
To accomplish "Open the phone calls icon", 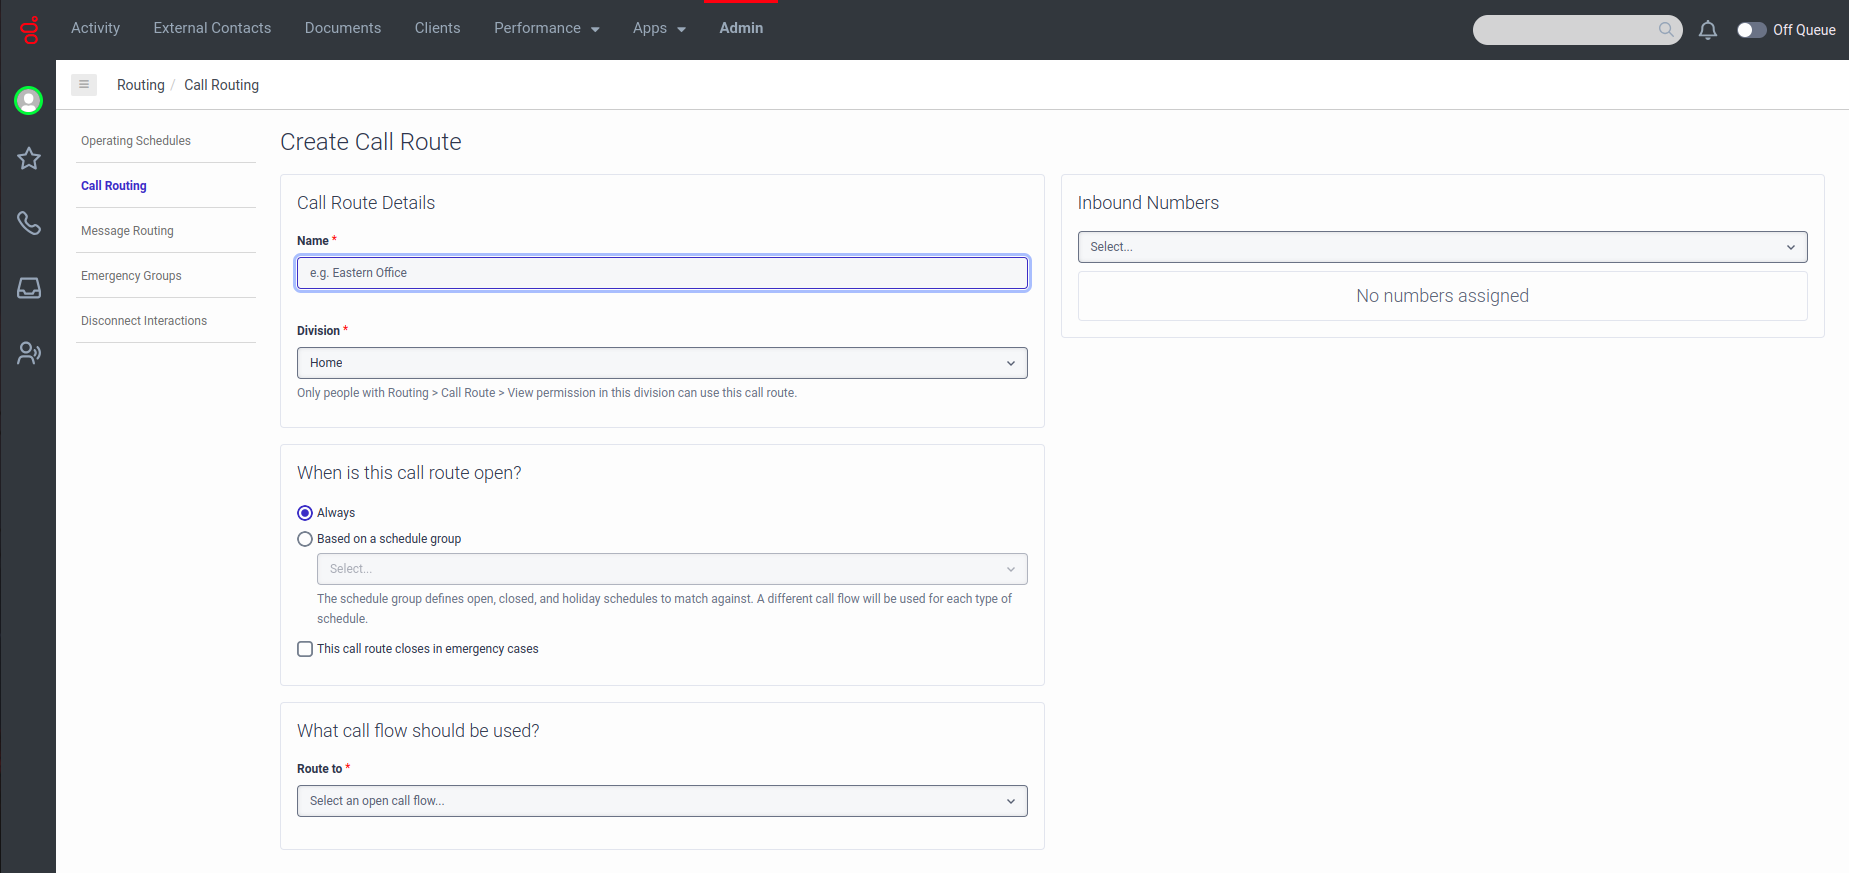I will pyautogui.click(x=29, y=223).
